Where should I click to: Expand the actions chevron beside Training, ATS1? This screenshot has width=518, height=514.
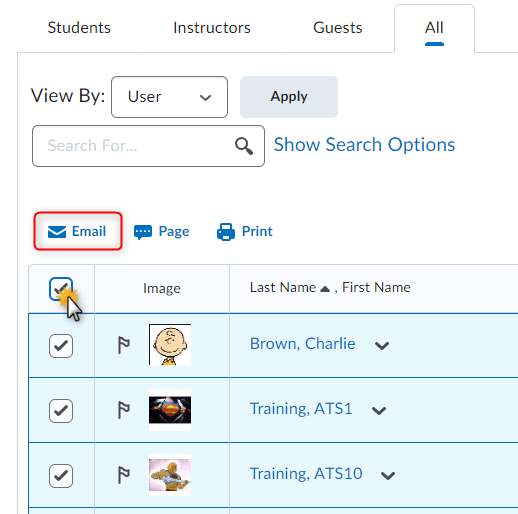[379, 411]
